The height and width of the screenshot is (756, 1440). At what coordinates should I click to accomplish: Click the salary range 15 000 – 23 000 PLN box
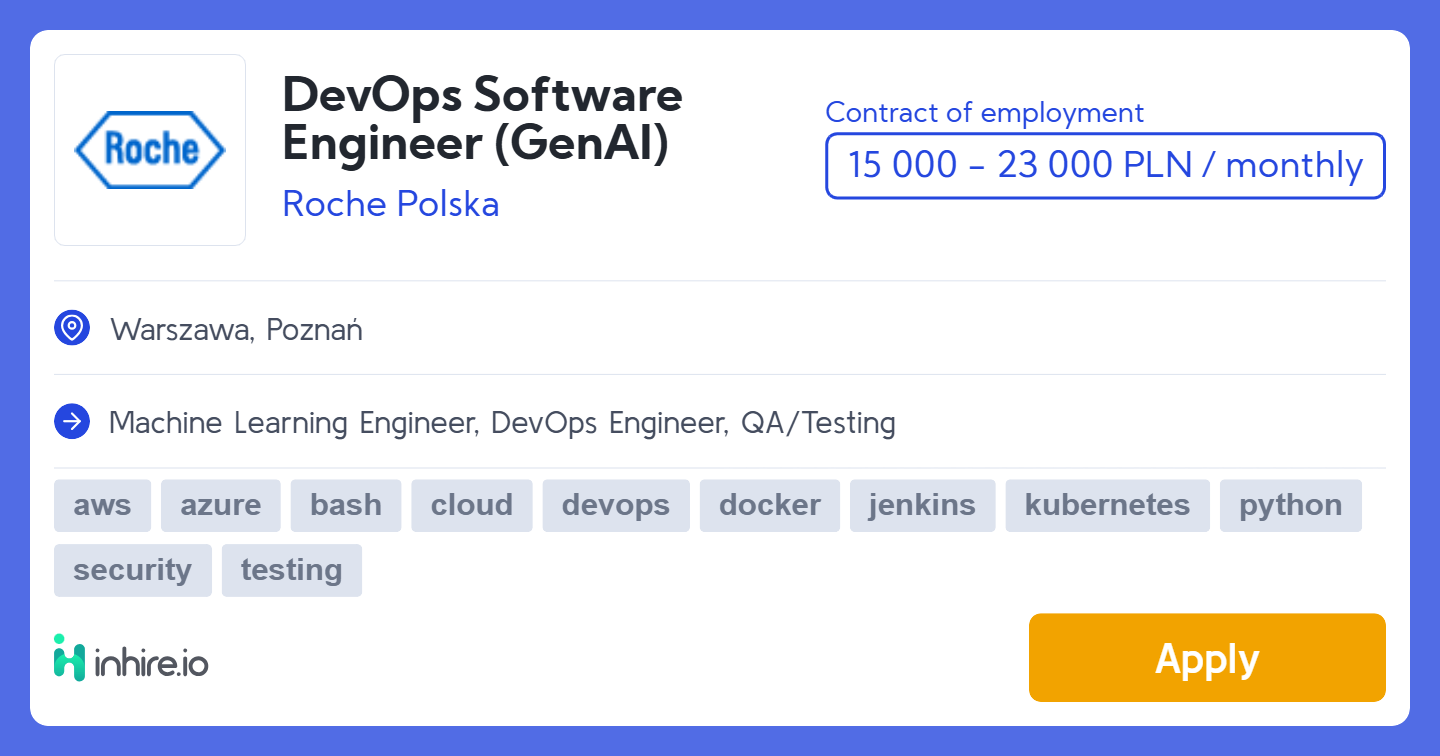pos(1105,166)
